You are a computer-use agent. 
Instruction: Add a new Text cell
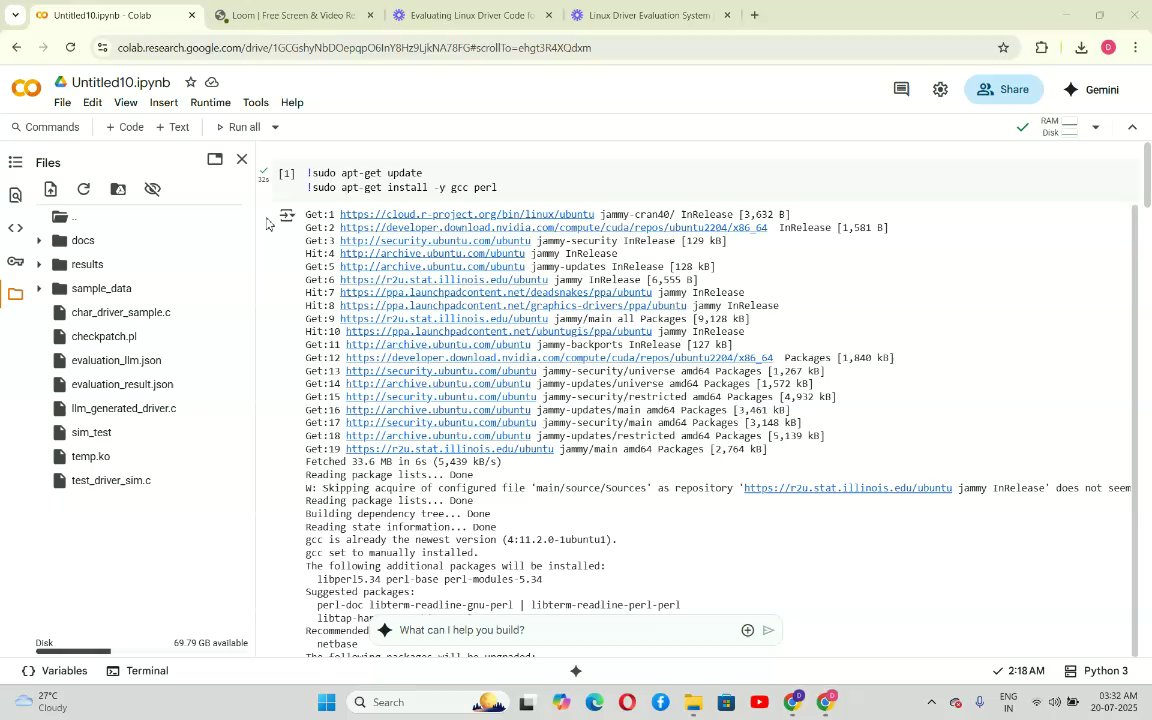point(173,127)
